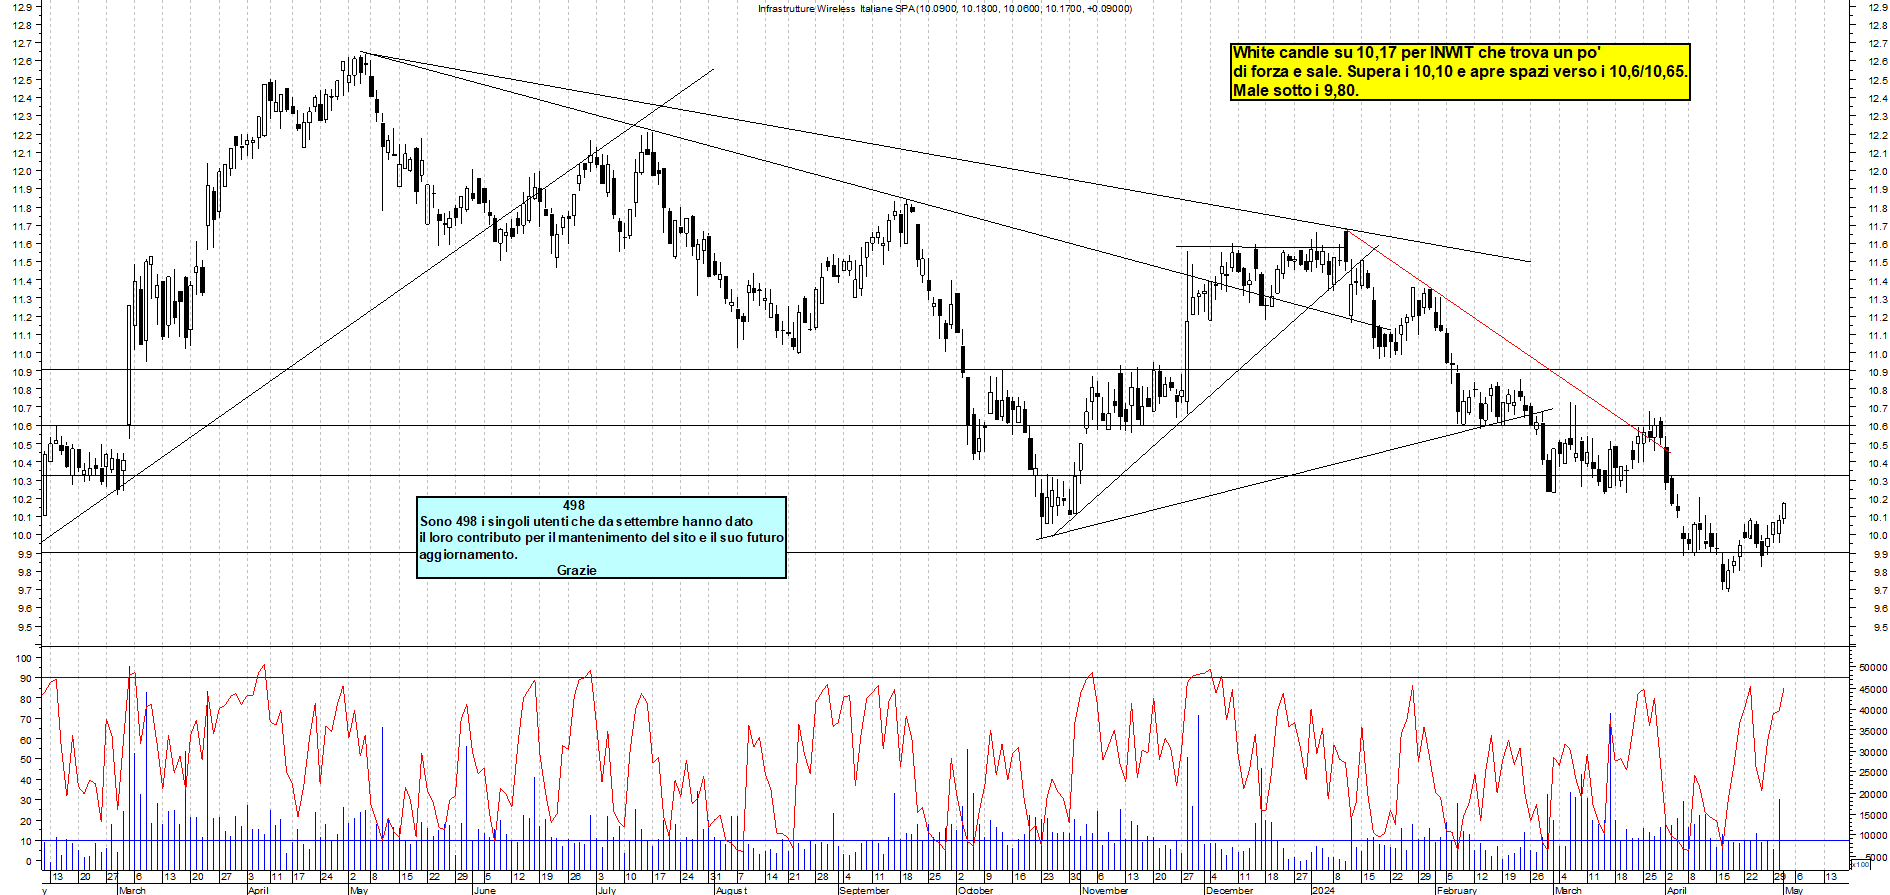Click the 'Grazie' text in cyan box
This screenshot has height=895, width=1890.
pos(576,570)
